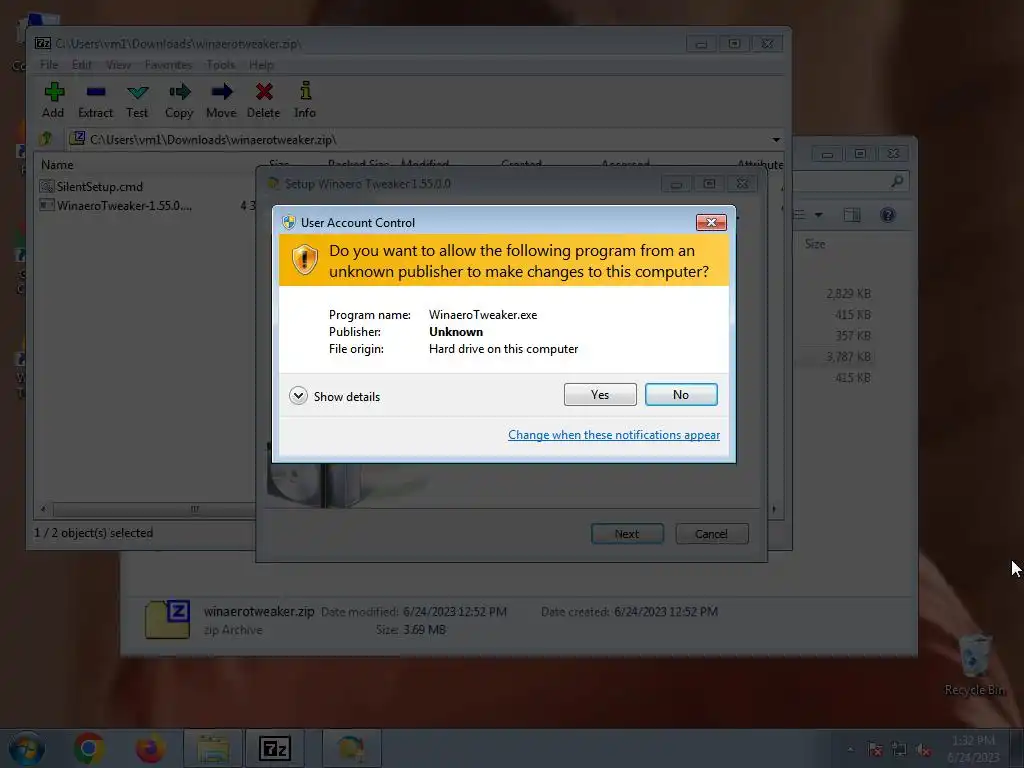Click the 7-Zip horizontal scrollbar
This screenshot has width=1024, height=768.
(x=153, y=509)
